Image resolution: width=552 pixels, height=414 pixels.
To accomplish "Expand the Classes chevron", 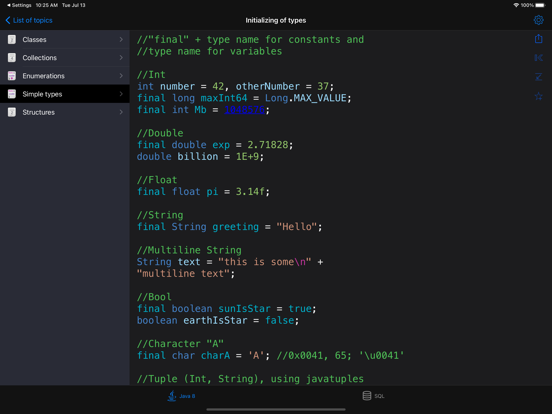I will click(x=121, y=39).
